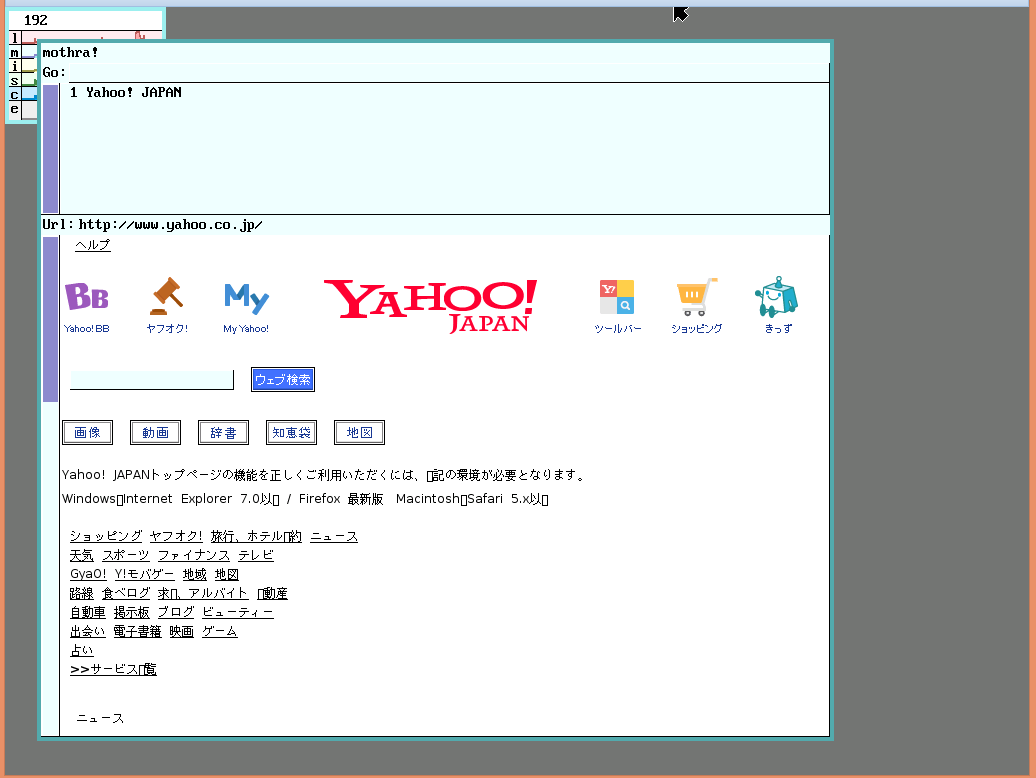Image resolution: width=1036 pixels, height=778 pixels.
Task: Click the Yahoo! JAPAN logo
Action: tap(430, 306)
